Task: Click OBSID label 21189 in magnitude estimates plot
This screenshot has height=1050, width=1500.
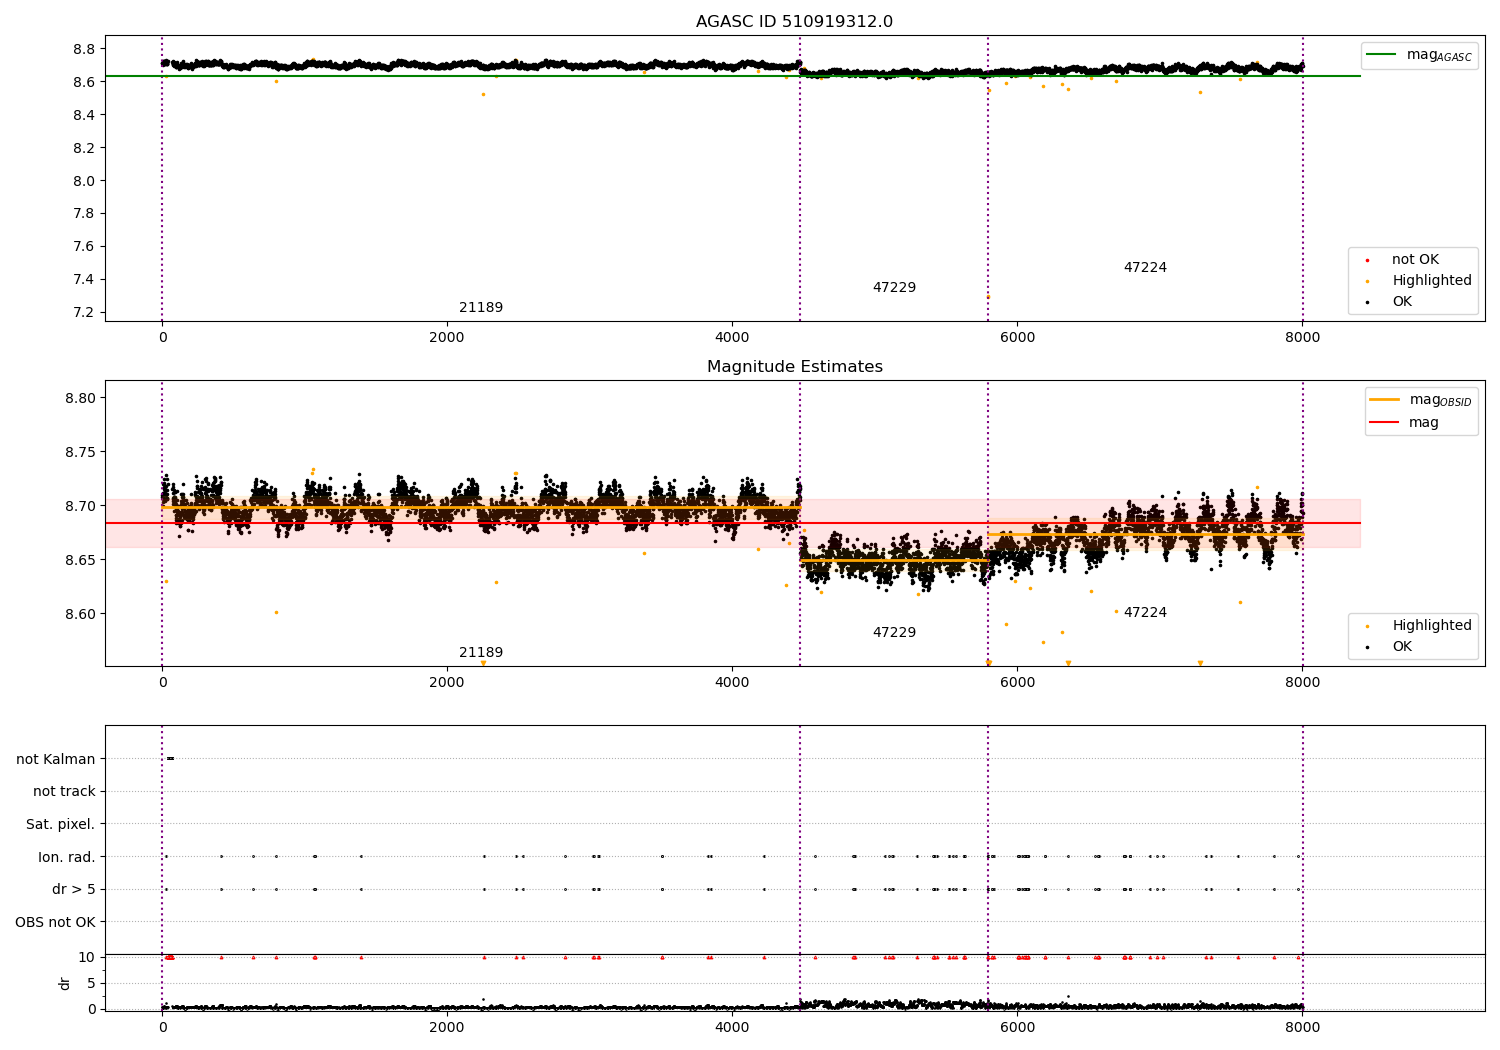Action: click(481, 653)
